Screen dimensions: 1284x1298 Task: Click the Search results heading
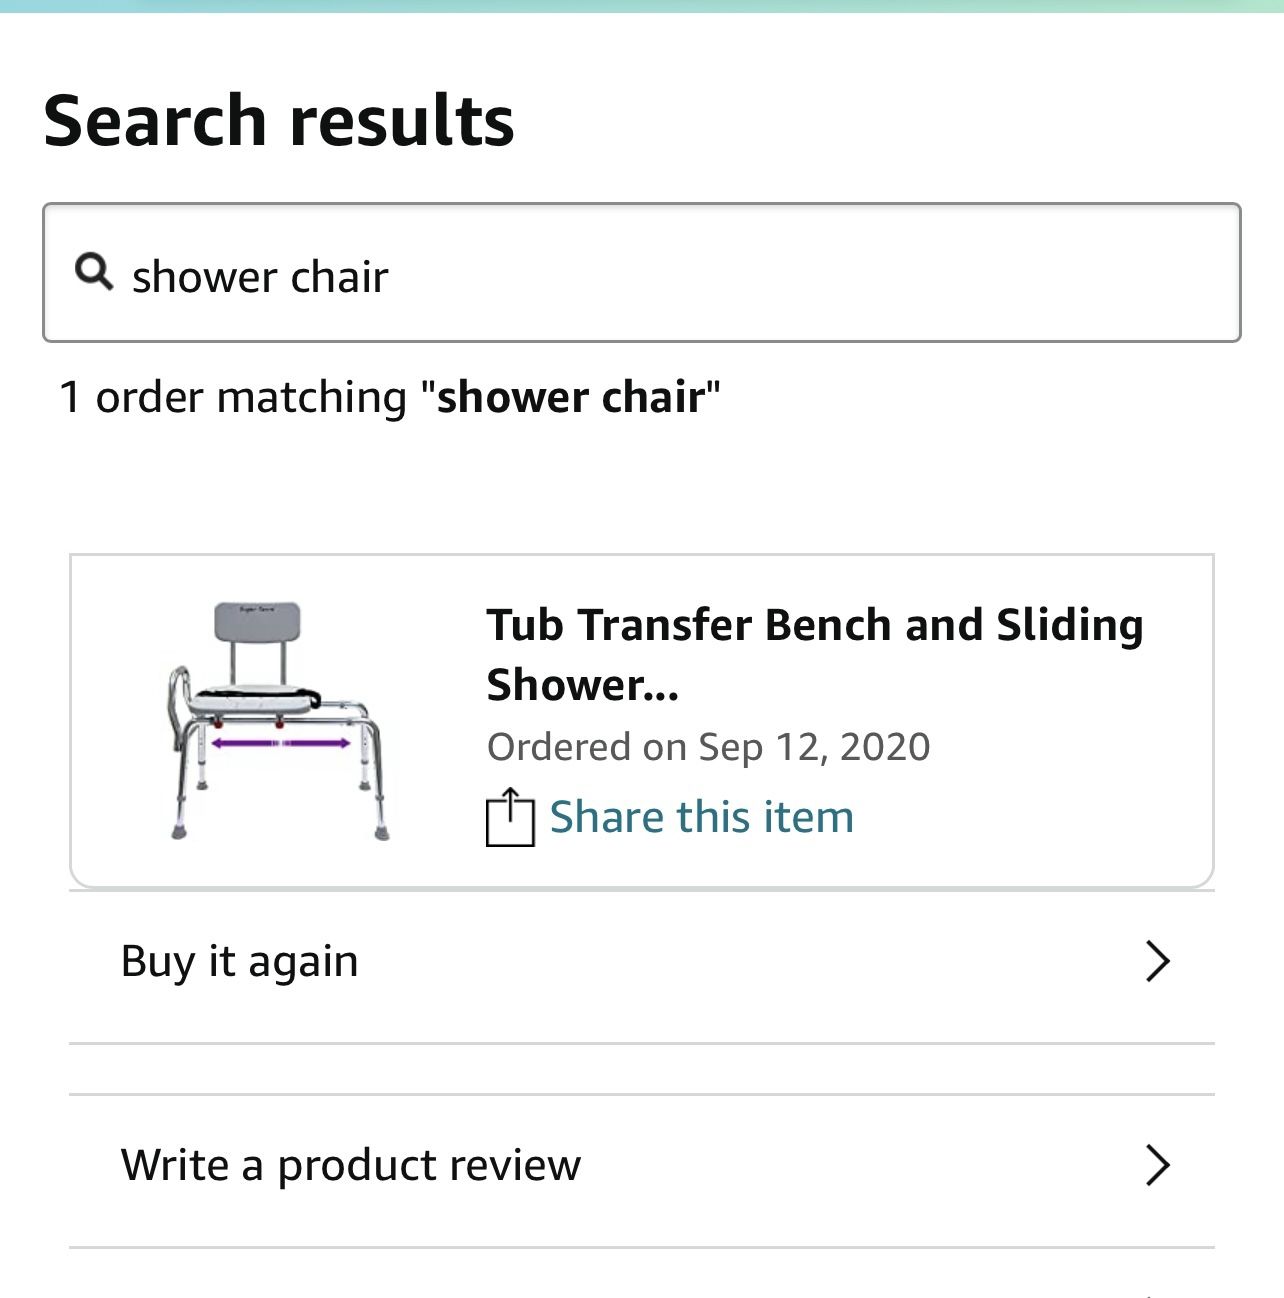tap(279, 121)
